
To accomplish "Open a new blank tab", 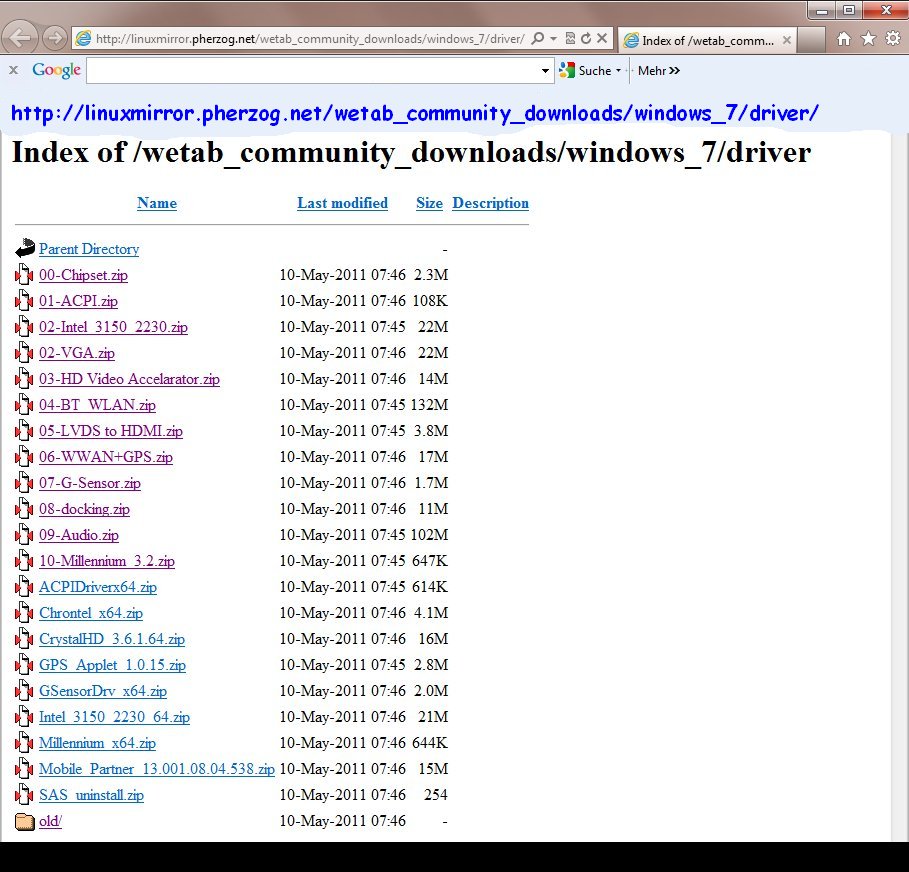I will pos(811,40).
